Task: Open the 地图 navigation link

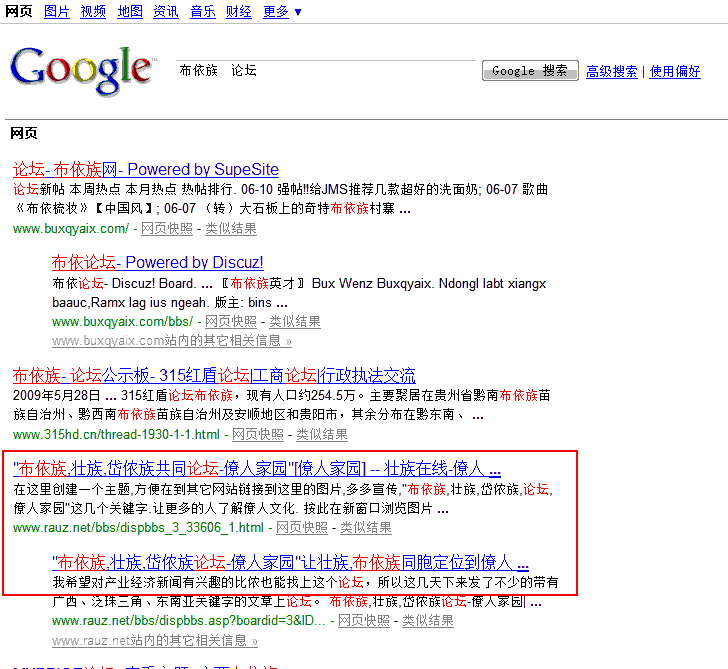Action: point(130,12)
